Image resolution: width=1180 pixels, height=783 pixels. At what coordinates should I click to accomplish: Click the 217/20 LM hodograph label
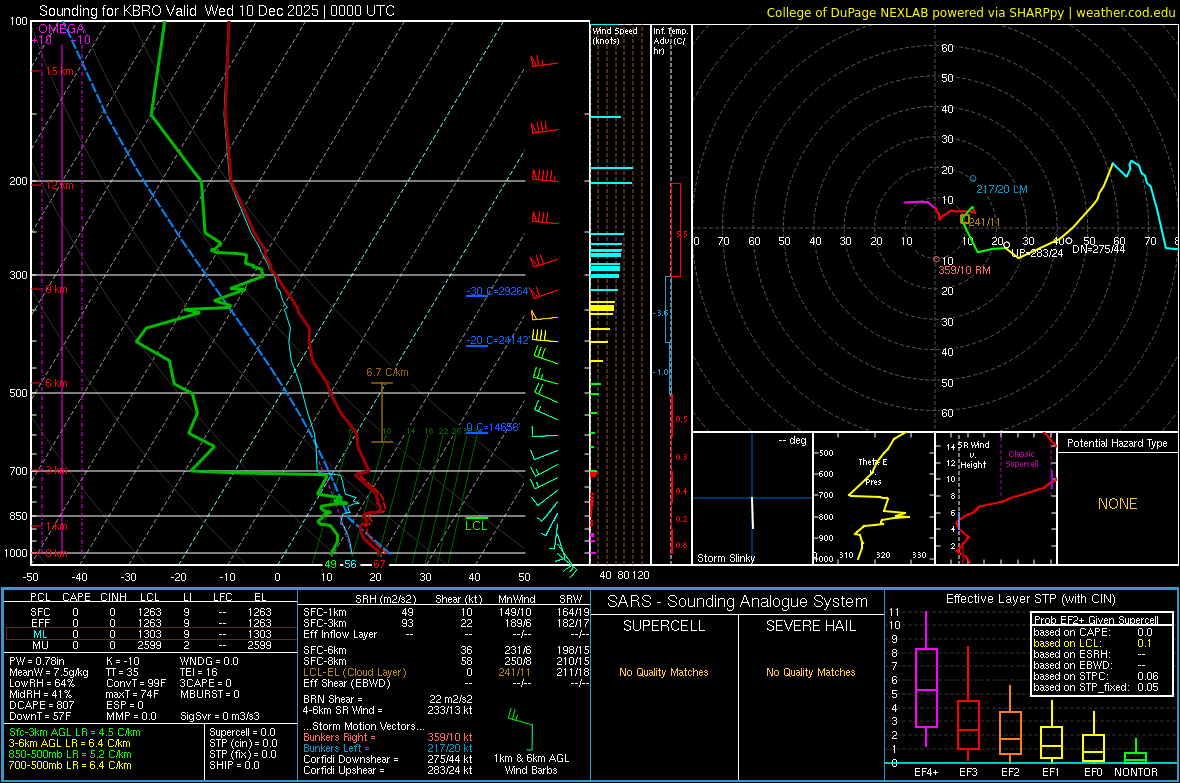point(1002,189)
